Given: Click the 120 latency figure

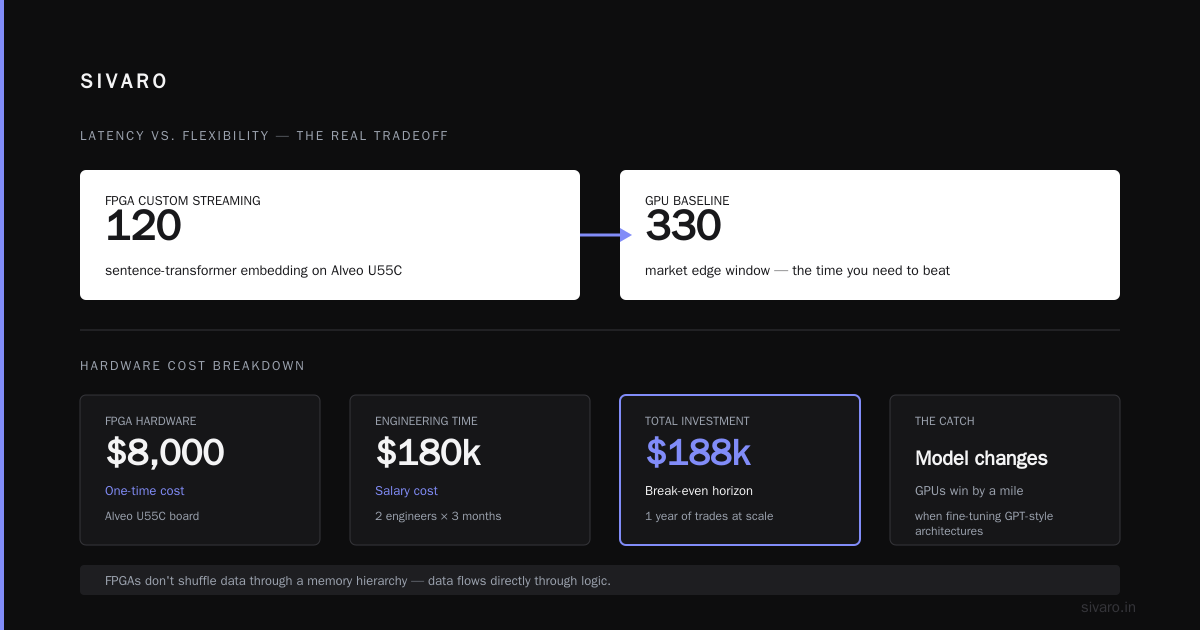Looking at the screenshot, I should click(x=143, y=227).
